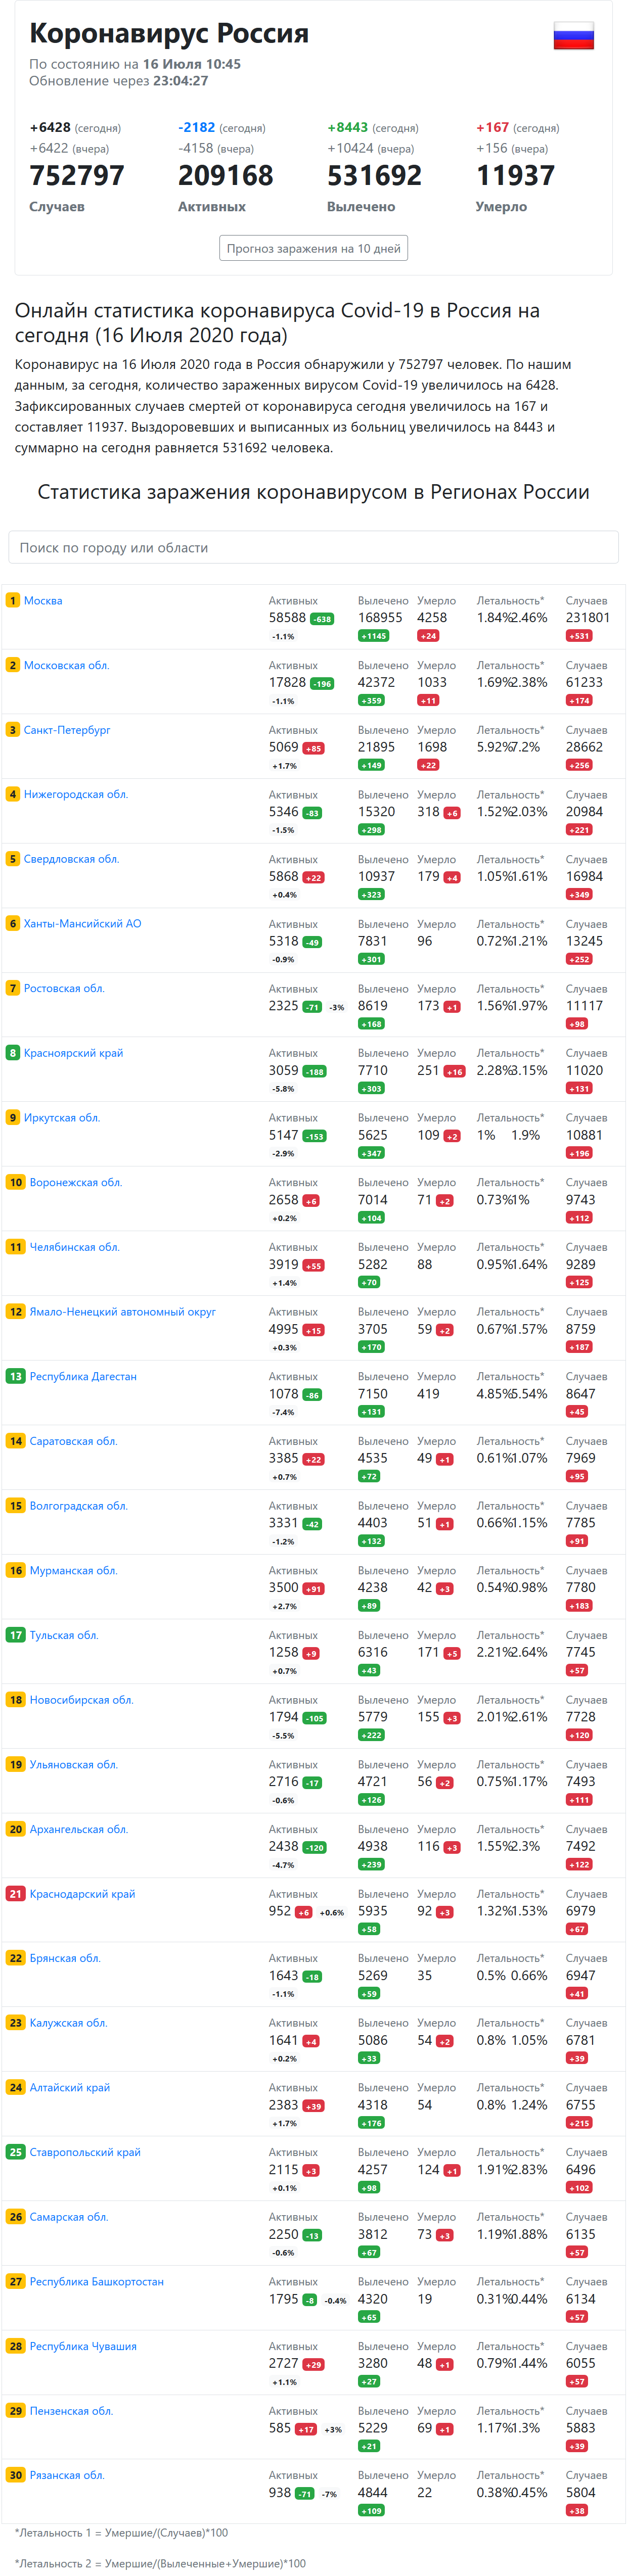Open the Москва region link
Image resolution: width=628 pixels, height=2576 pixels.
[43, 601]
